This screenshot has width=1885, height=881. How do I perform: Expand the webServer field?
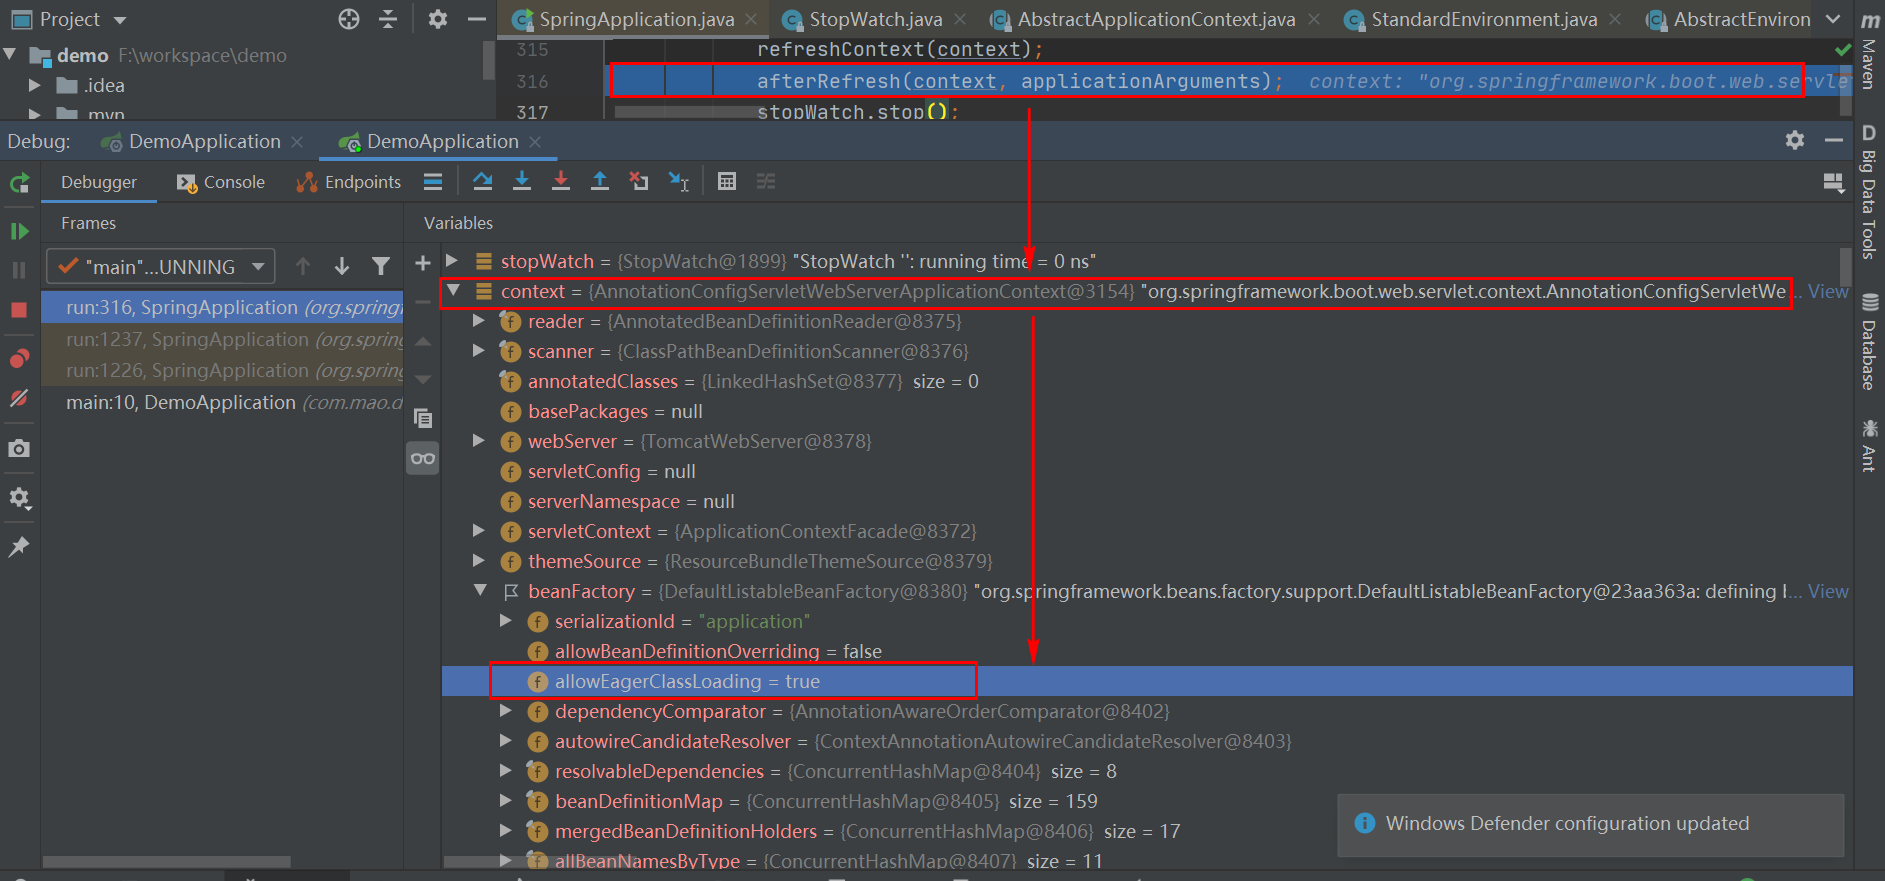[479, 441]
